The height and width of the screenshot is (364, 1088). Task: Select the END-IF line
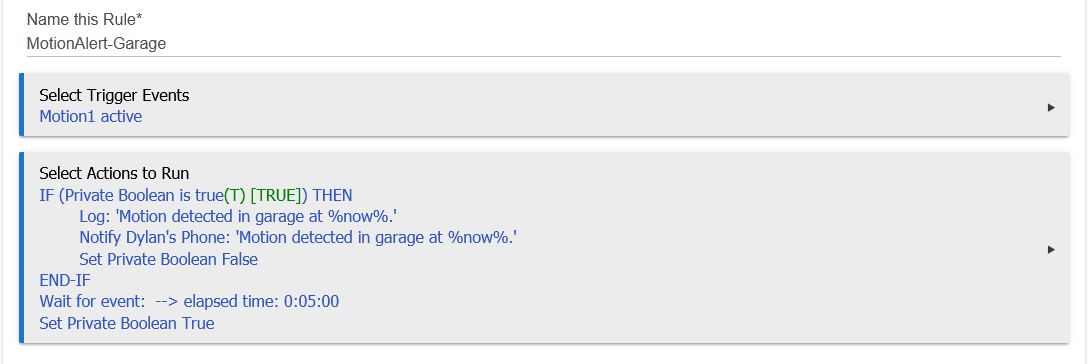click(65, 281)
